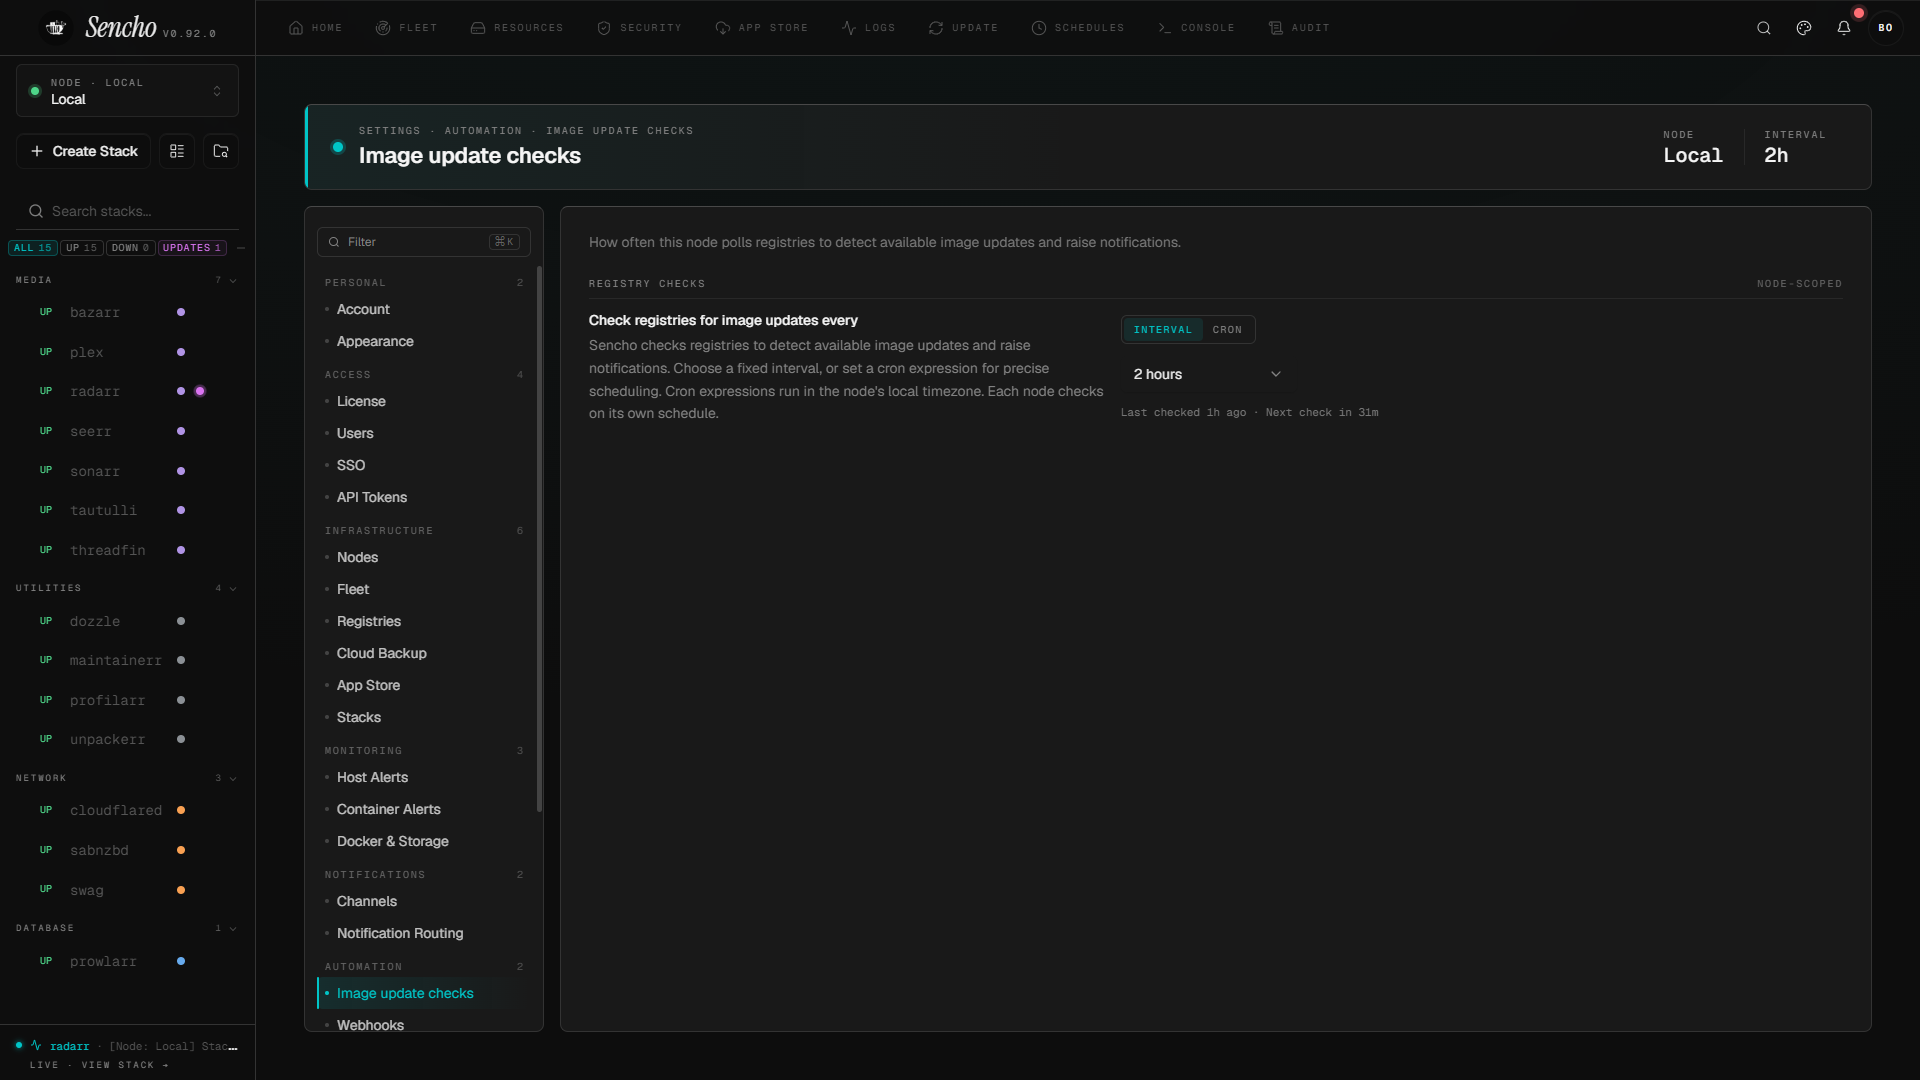This screenshot has width=1920, height=1080.
Task: Click the folder browse icon
Action: pyautogui.click(x=221, y=151)
